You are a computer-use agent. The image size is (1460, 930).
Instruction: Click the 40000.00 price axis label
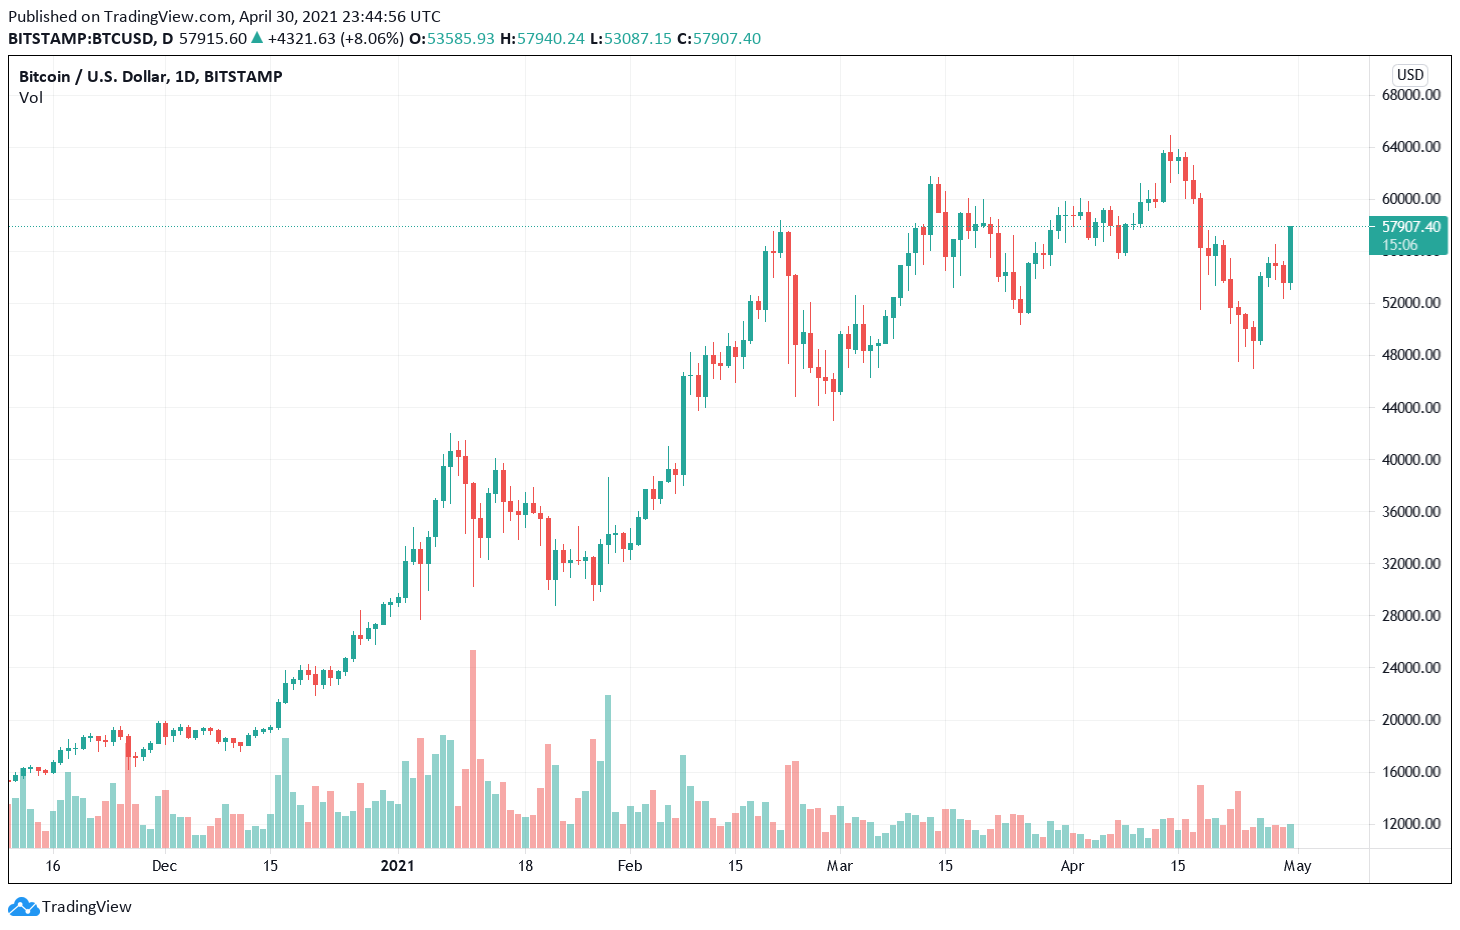click(x=1411, y=460)
